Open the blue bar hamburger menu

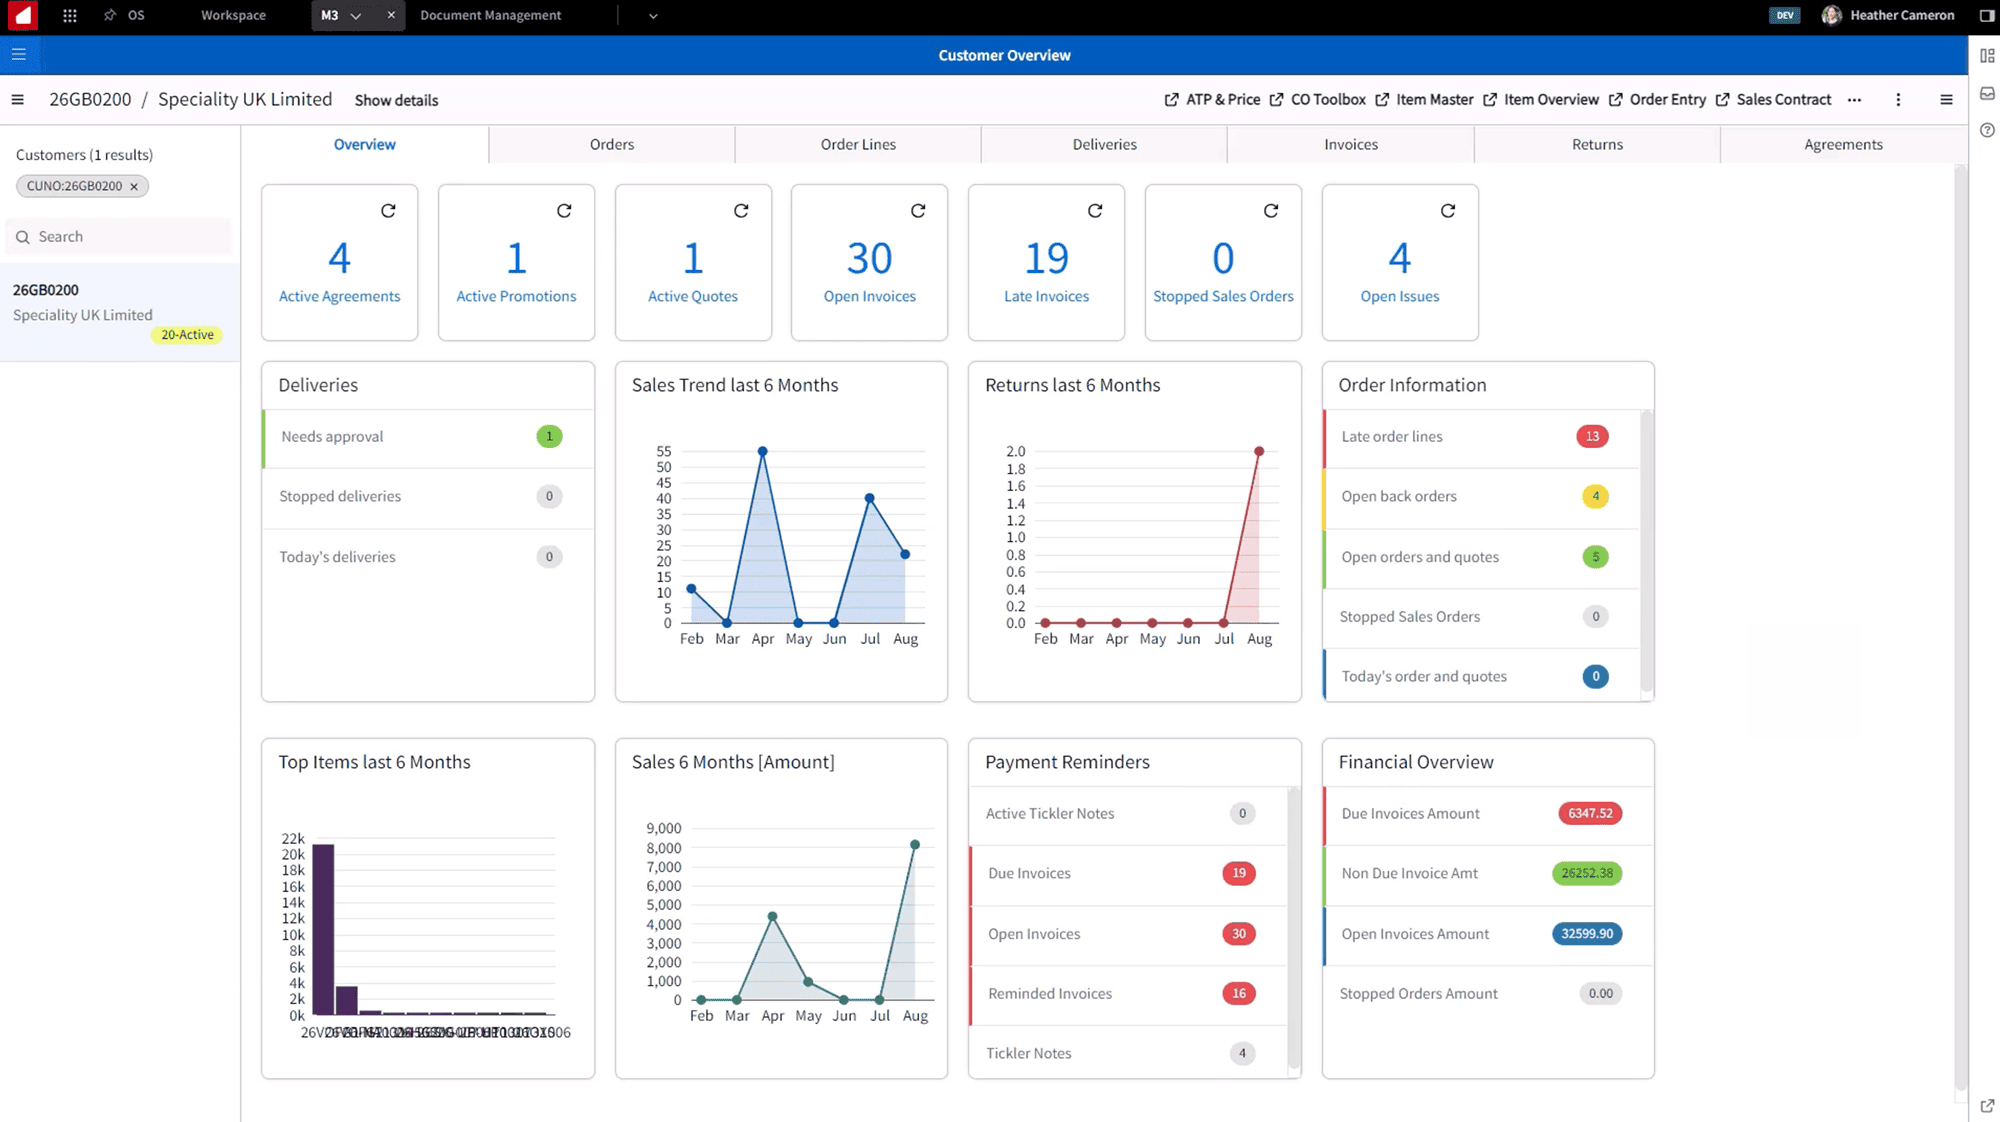(19, 54)
